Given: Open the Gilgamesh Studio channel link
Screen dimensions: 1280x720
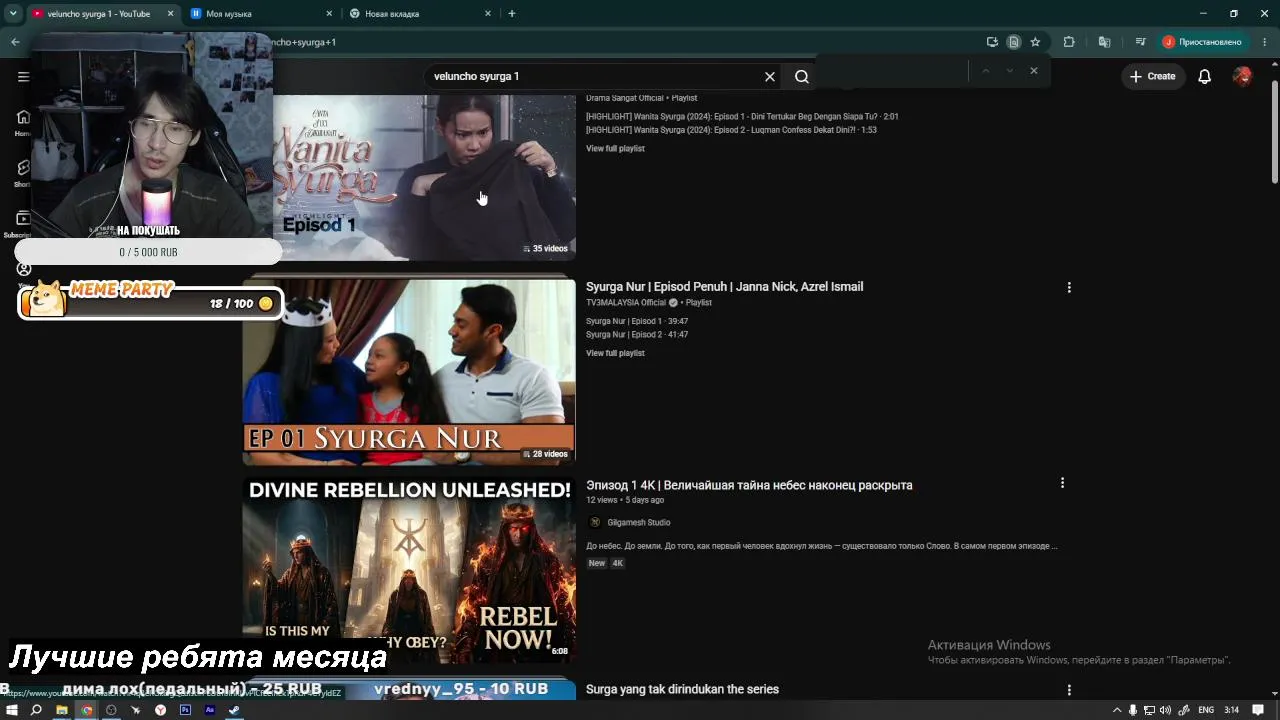Looking at the screenshot, I should point(638,523).
